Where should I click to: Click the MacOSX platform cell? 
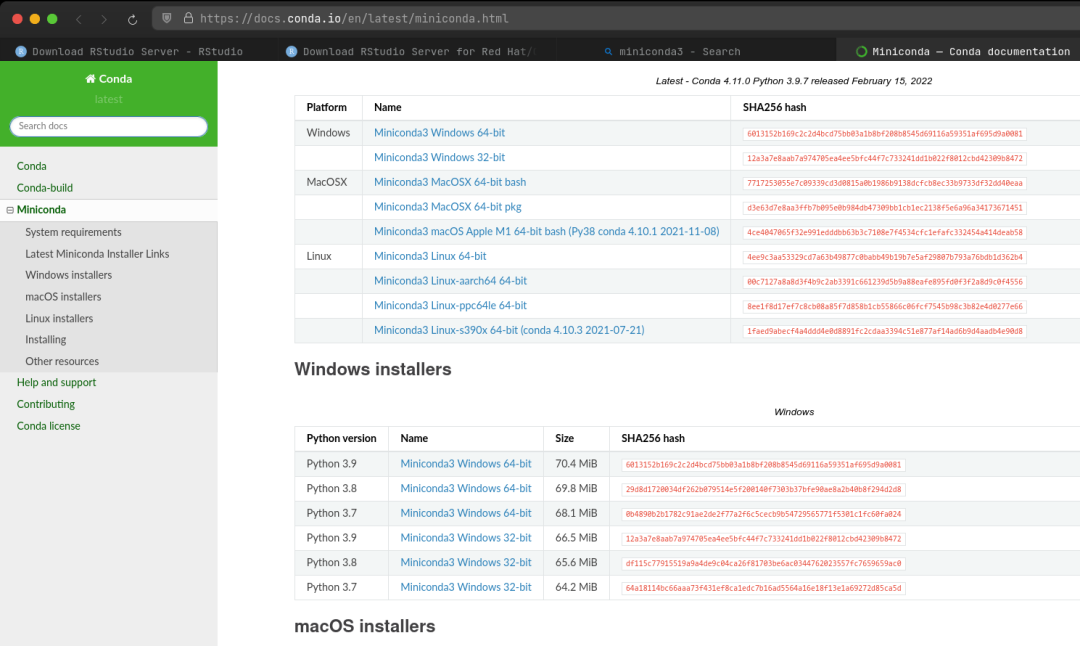tap(327, 183)
